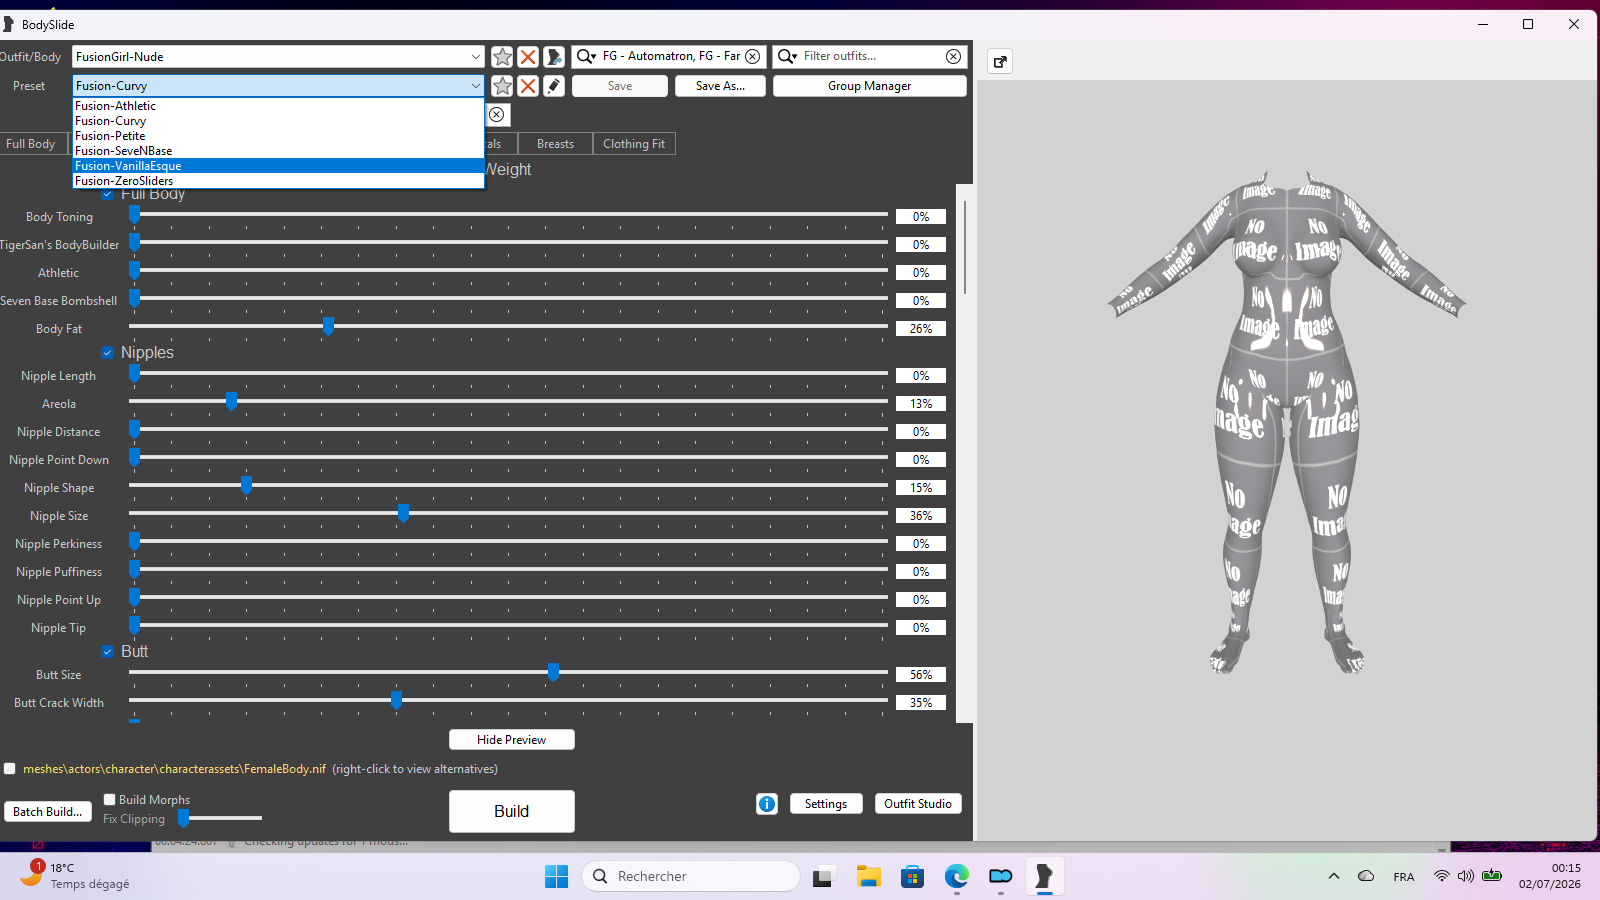Collapse the Preset dropdown arrow
This screenshot has width=1600, height=900.
tap(475, 86)
